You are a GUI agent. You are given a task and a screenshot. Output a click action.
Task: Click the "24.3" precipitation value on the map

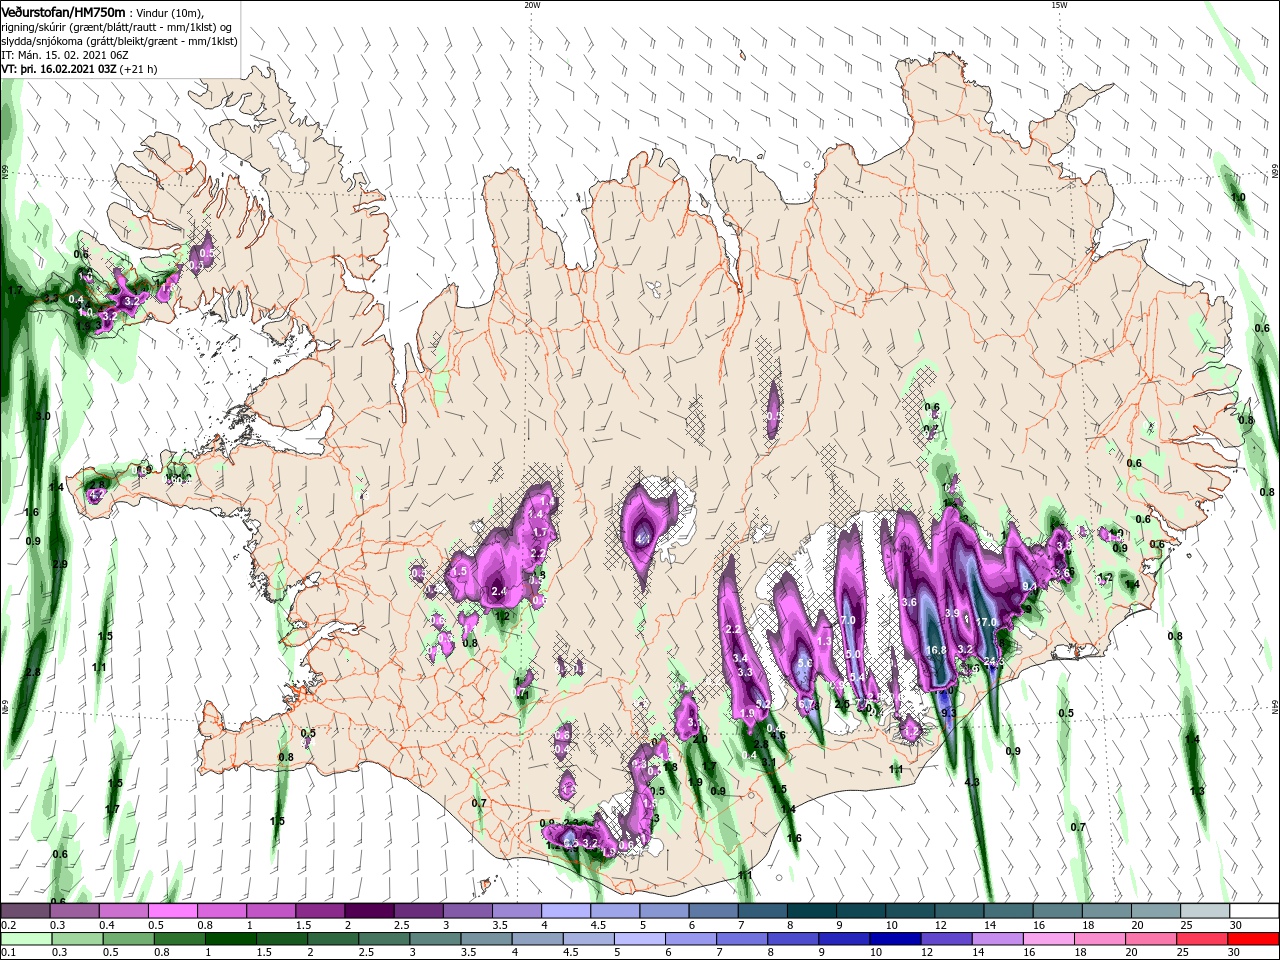click(x=994, y=662)
